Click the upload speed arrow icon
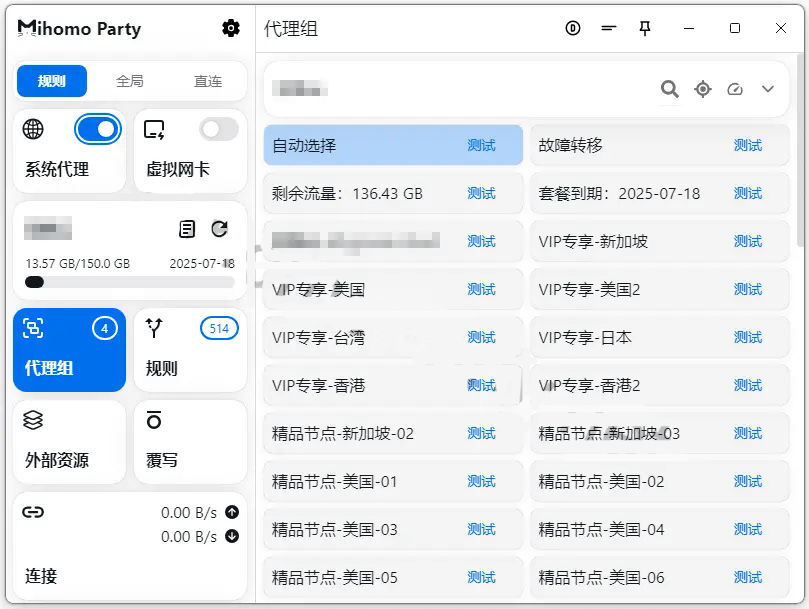 [232, 512]
